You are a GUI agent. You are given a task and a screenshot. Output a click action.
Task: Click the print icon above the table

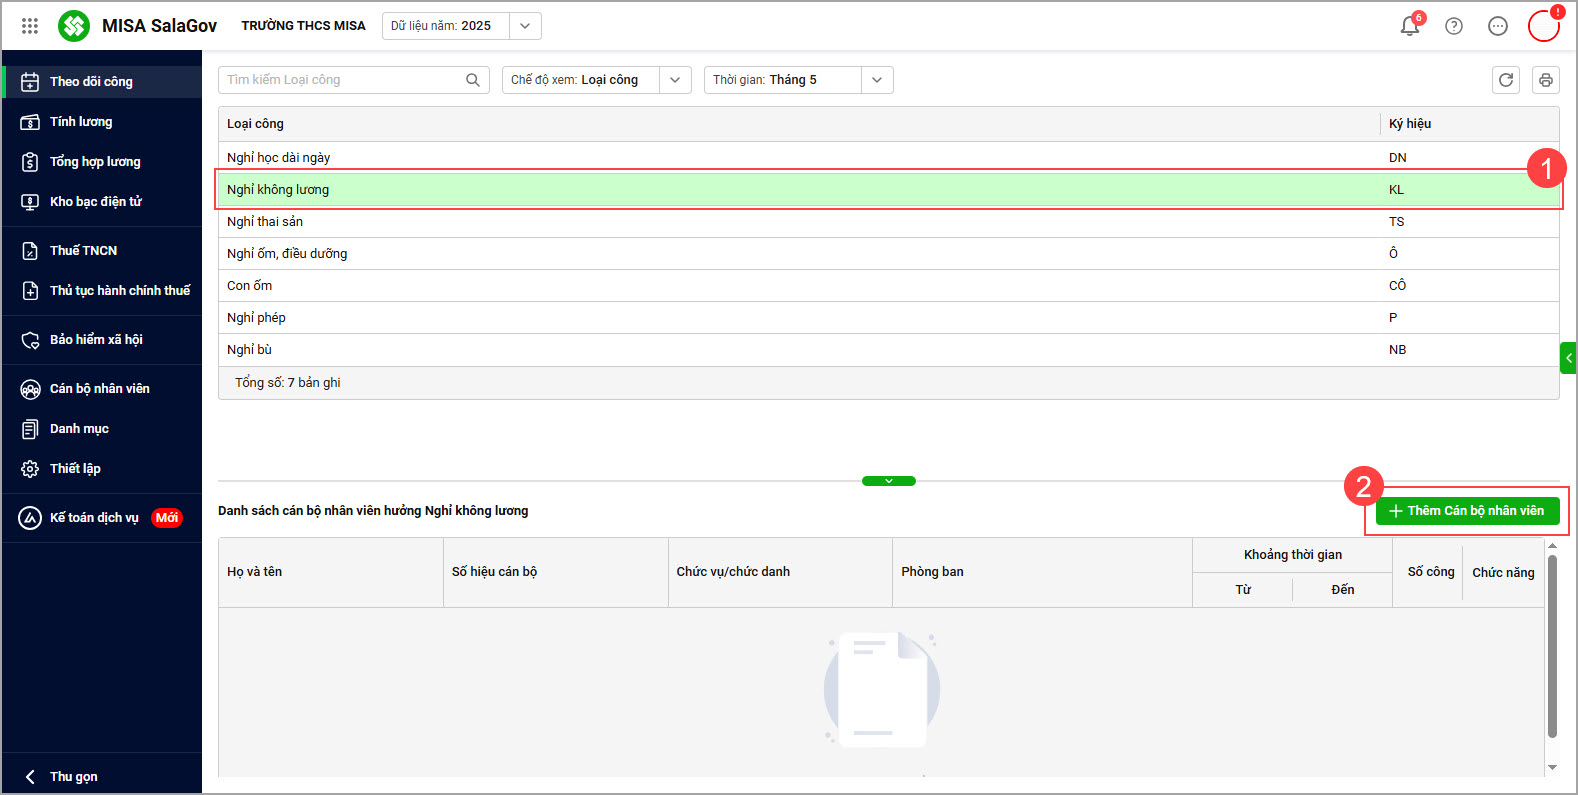(x=1546, y=80)
